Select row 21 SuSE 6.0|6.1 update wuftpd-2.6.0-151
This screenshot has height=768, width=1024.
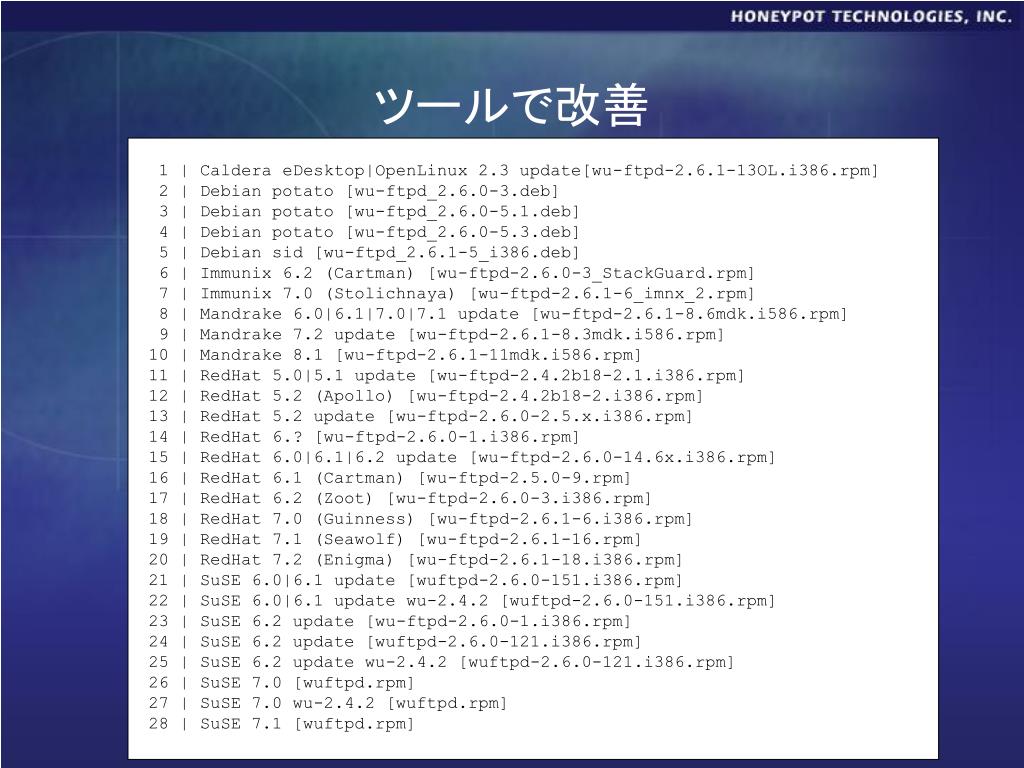[x=415, y=581]
